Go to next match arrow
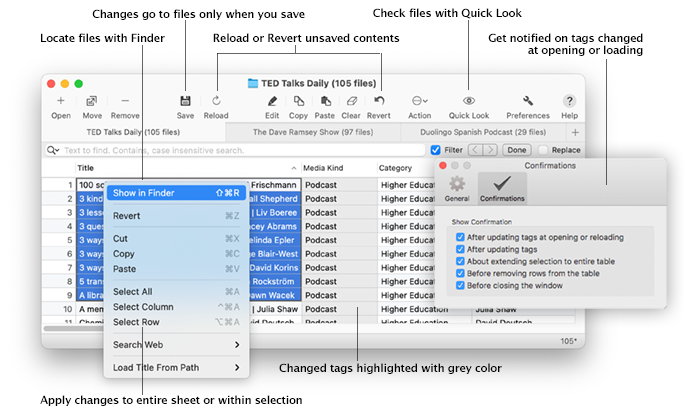The width and height of the screenshot is (700, 420). (x=490, y=150)
